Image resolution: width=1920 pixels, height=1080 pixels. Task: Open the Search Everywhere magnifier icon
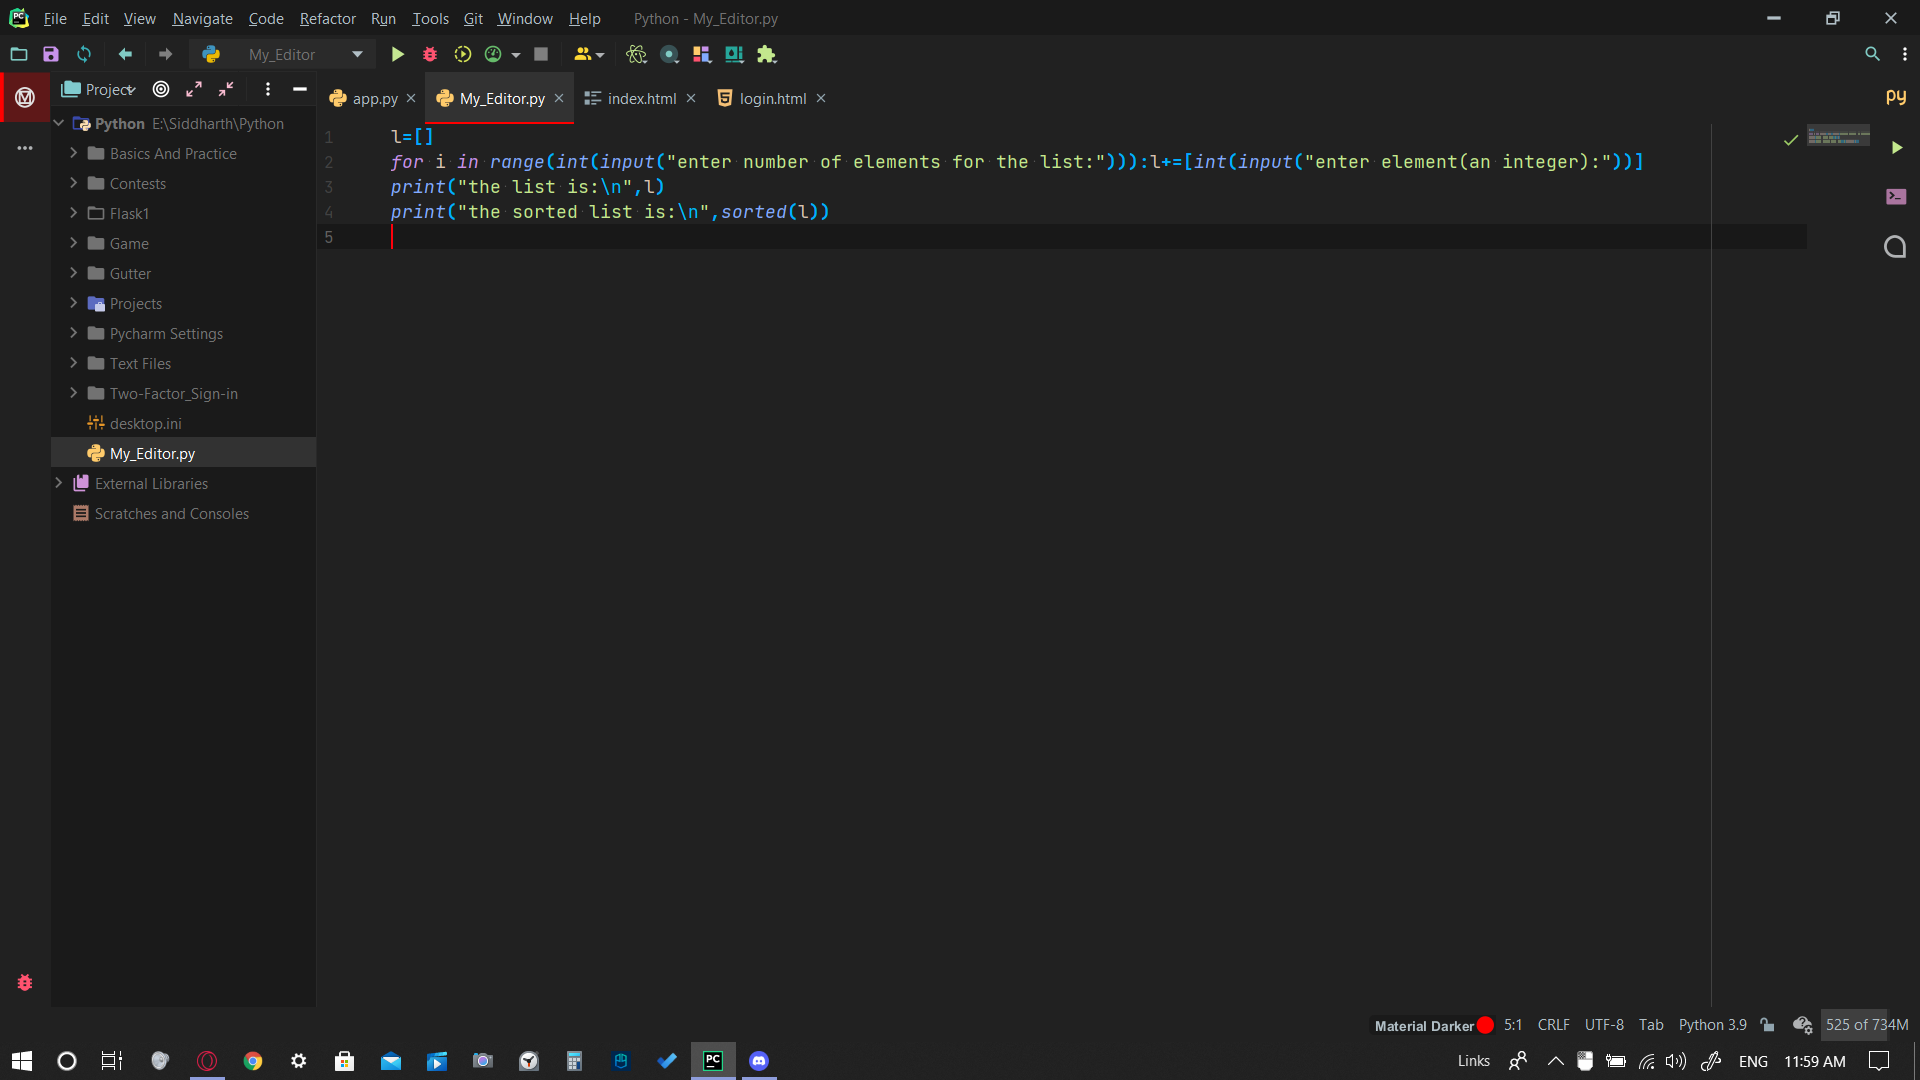coord(1872,54)
